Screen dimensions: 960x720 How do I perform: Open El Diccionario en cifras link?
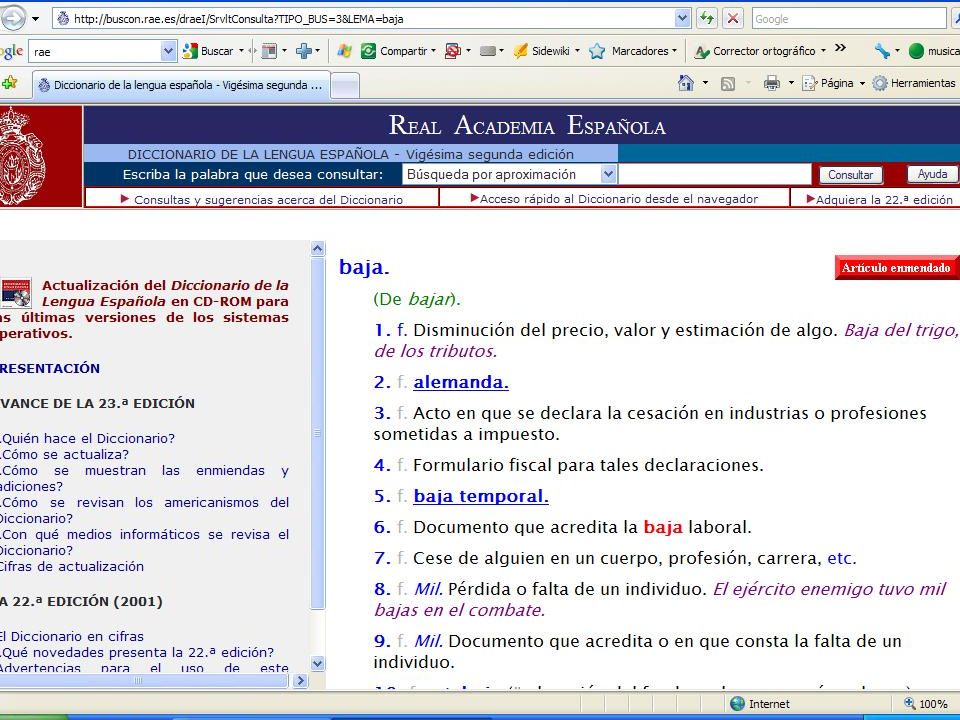[72, 636]
